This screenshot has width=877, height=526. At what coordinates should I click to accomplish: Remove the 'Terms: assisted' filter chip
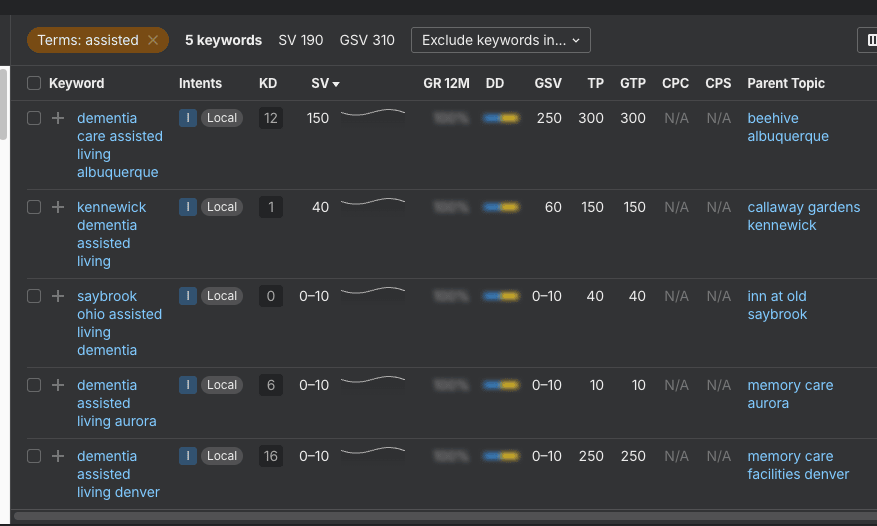coord(153,40)
